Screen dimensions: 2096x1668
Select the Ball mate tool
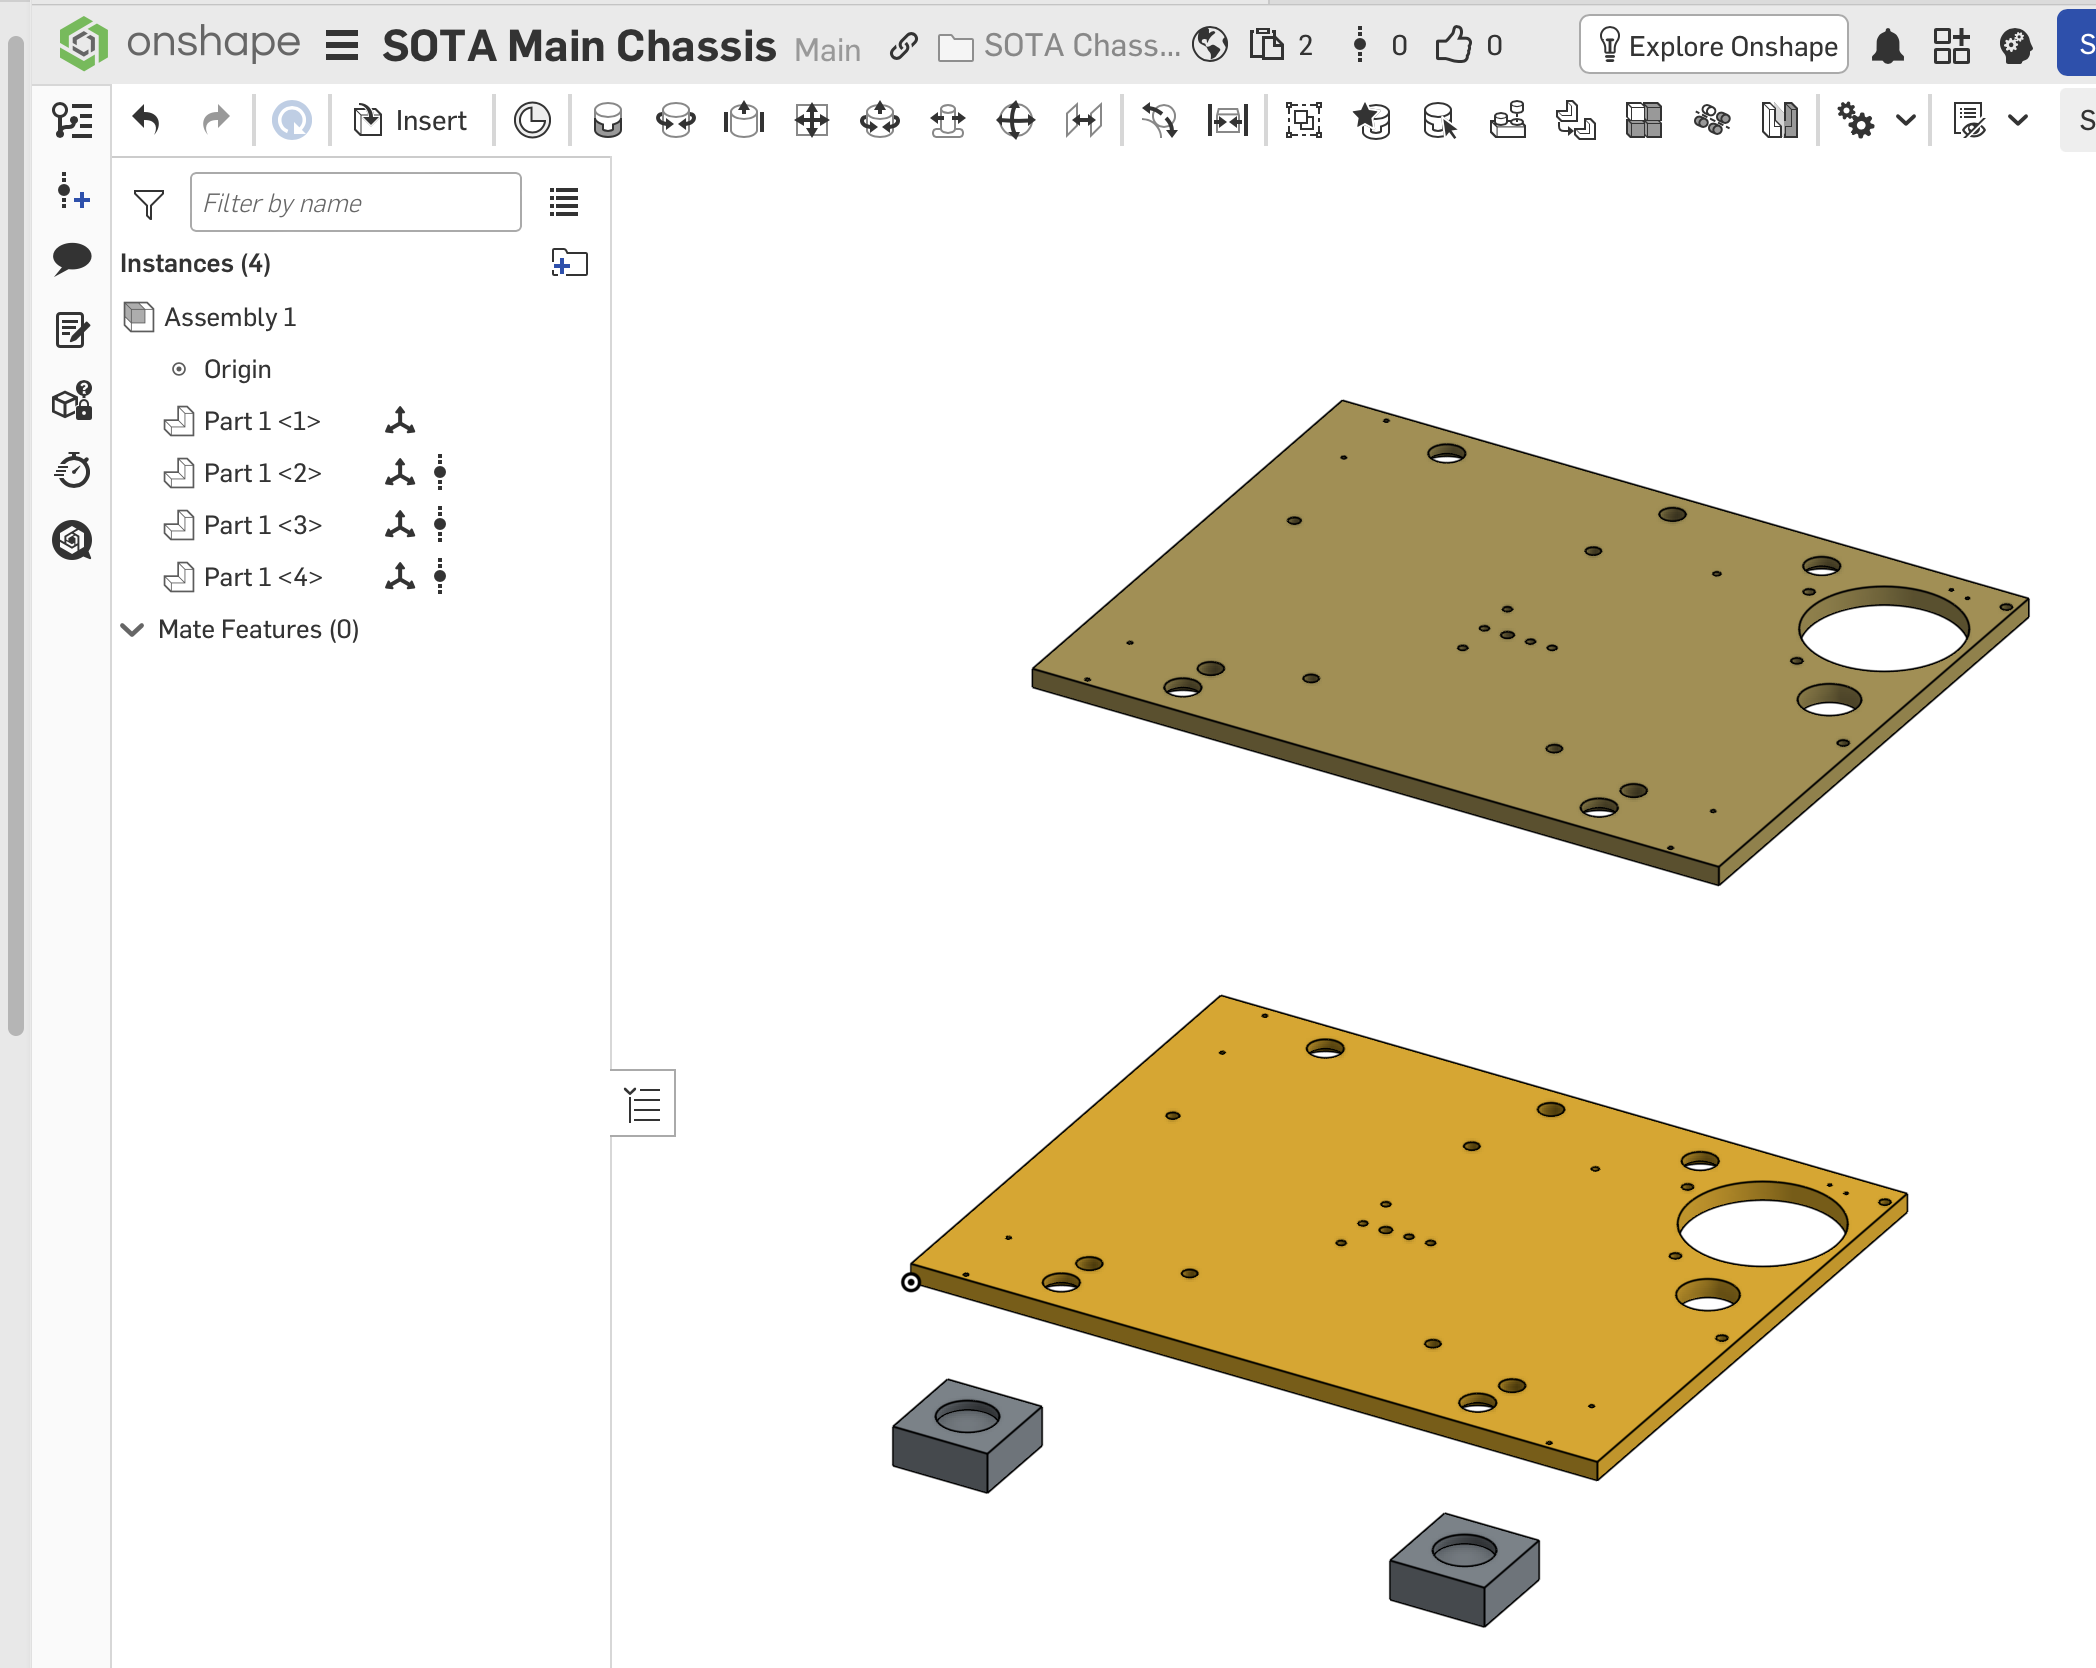coord(1015,121)
